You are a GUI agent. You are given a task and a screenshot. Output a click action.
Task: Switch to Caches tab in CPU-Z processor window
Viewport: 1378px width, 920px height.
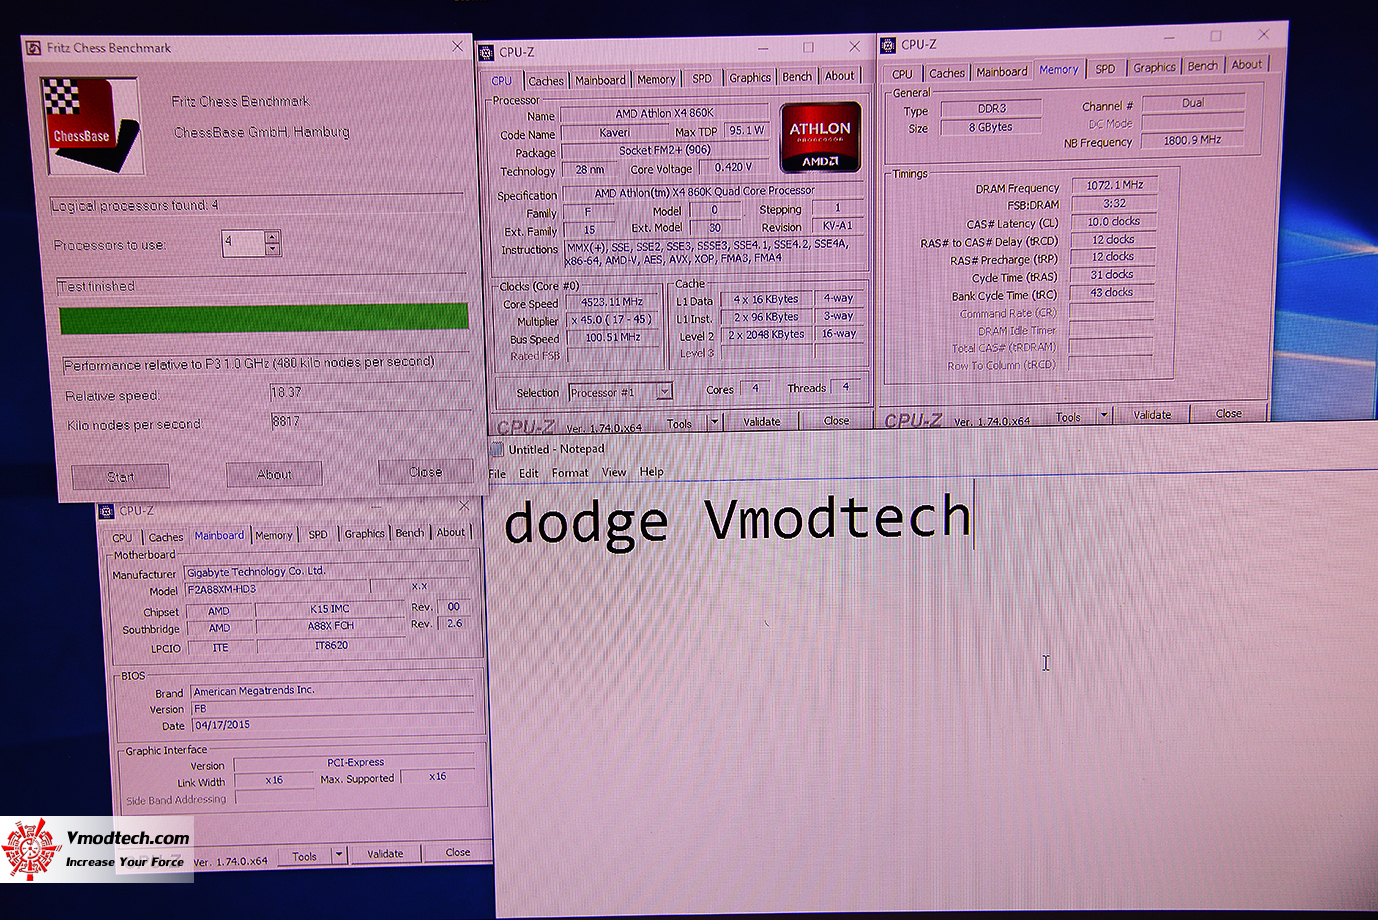click(x=546, y=81)
